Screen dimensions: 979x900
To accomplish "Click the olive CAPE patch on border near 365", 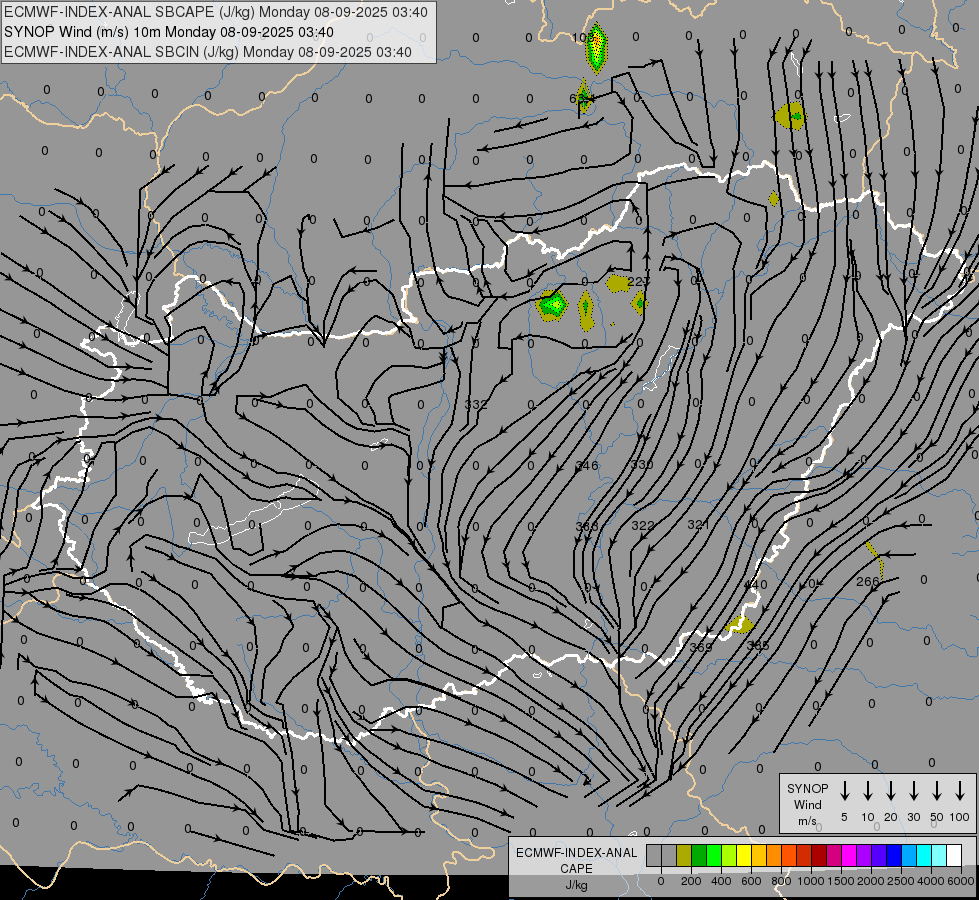I will 740,624.
